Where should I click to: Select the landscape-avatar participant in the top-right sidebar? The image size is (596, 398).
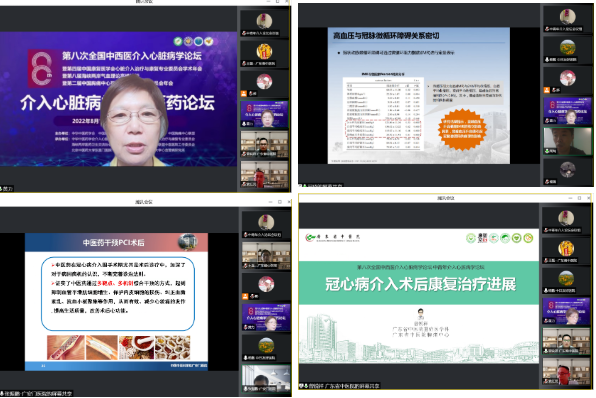[x=567, y=50]
